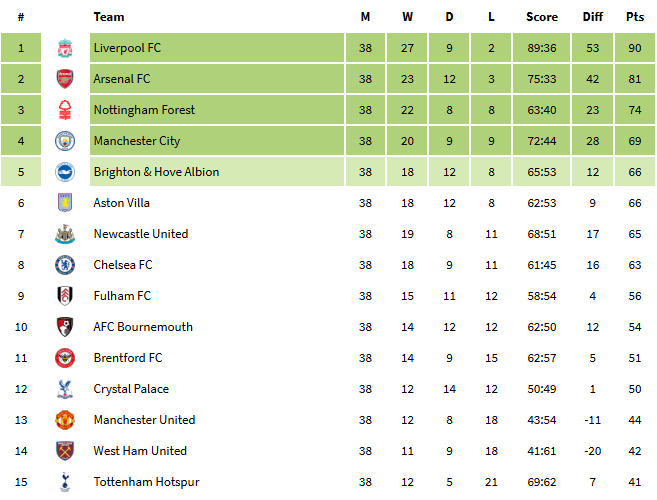Screen dimensions: 657x500
Task: Open the Brentford FC team link
Action: [128, 358]
